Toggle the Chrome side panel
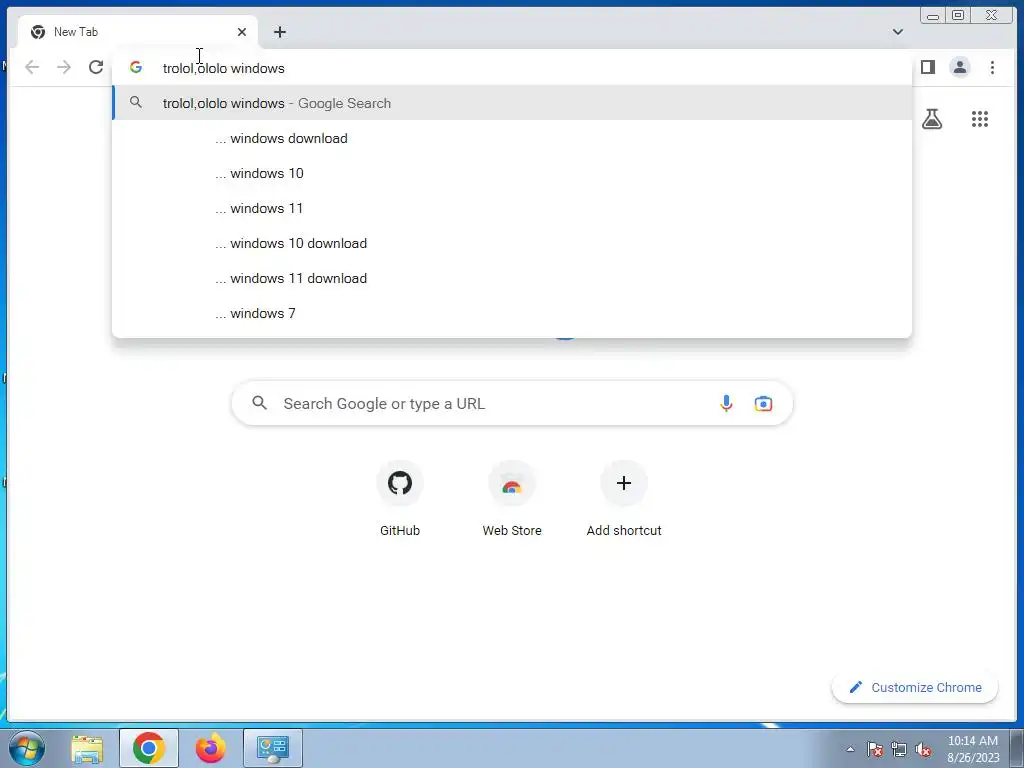The width and height of the screenshot is (1024, 768). tap(928, 67)
